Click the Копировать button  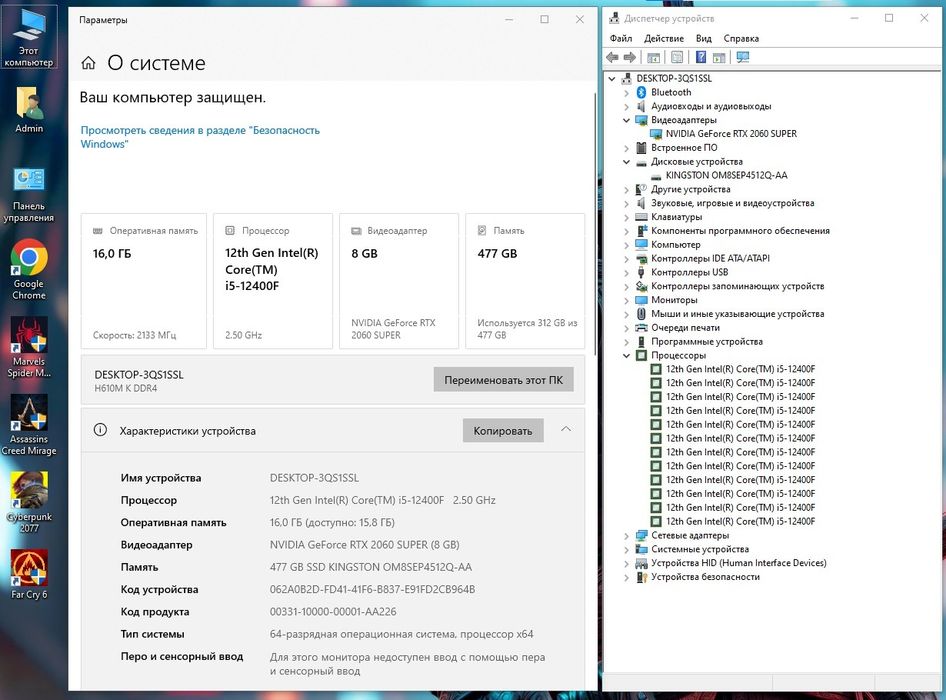click(x=503, y=430)
